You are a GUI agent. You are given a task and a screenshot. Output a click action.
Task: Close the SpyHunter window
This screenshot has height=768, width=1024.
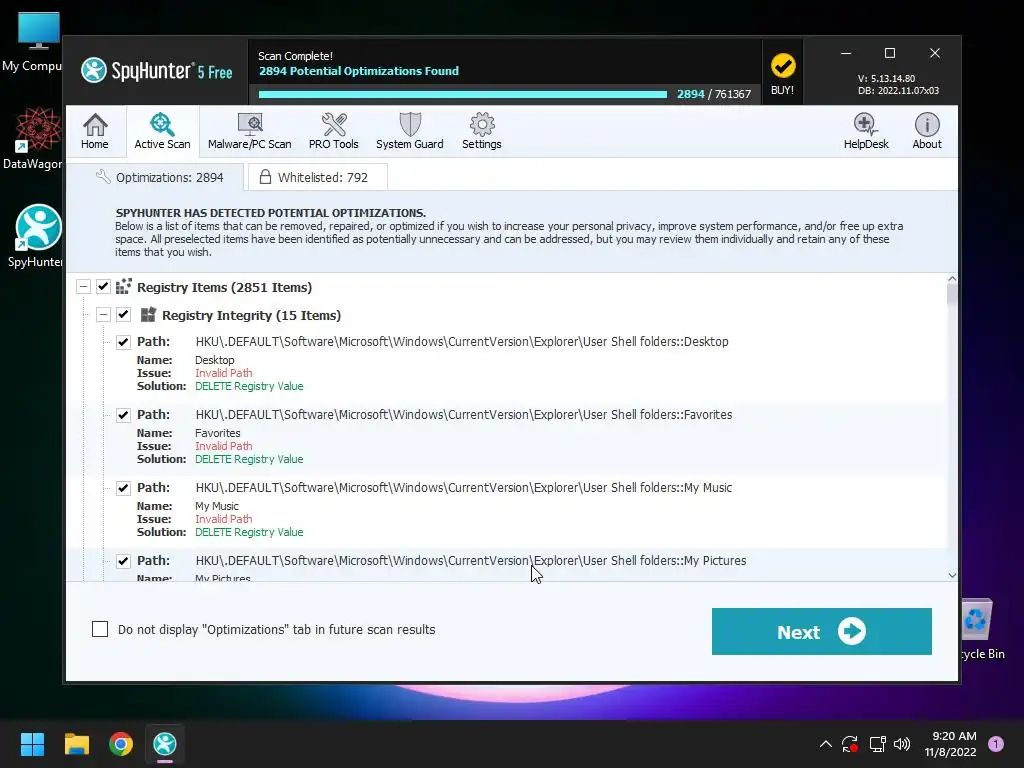coord(935,53)
